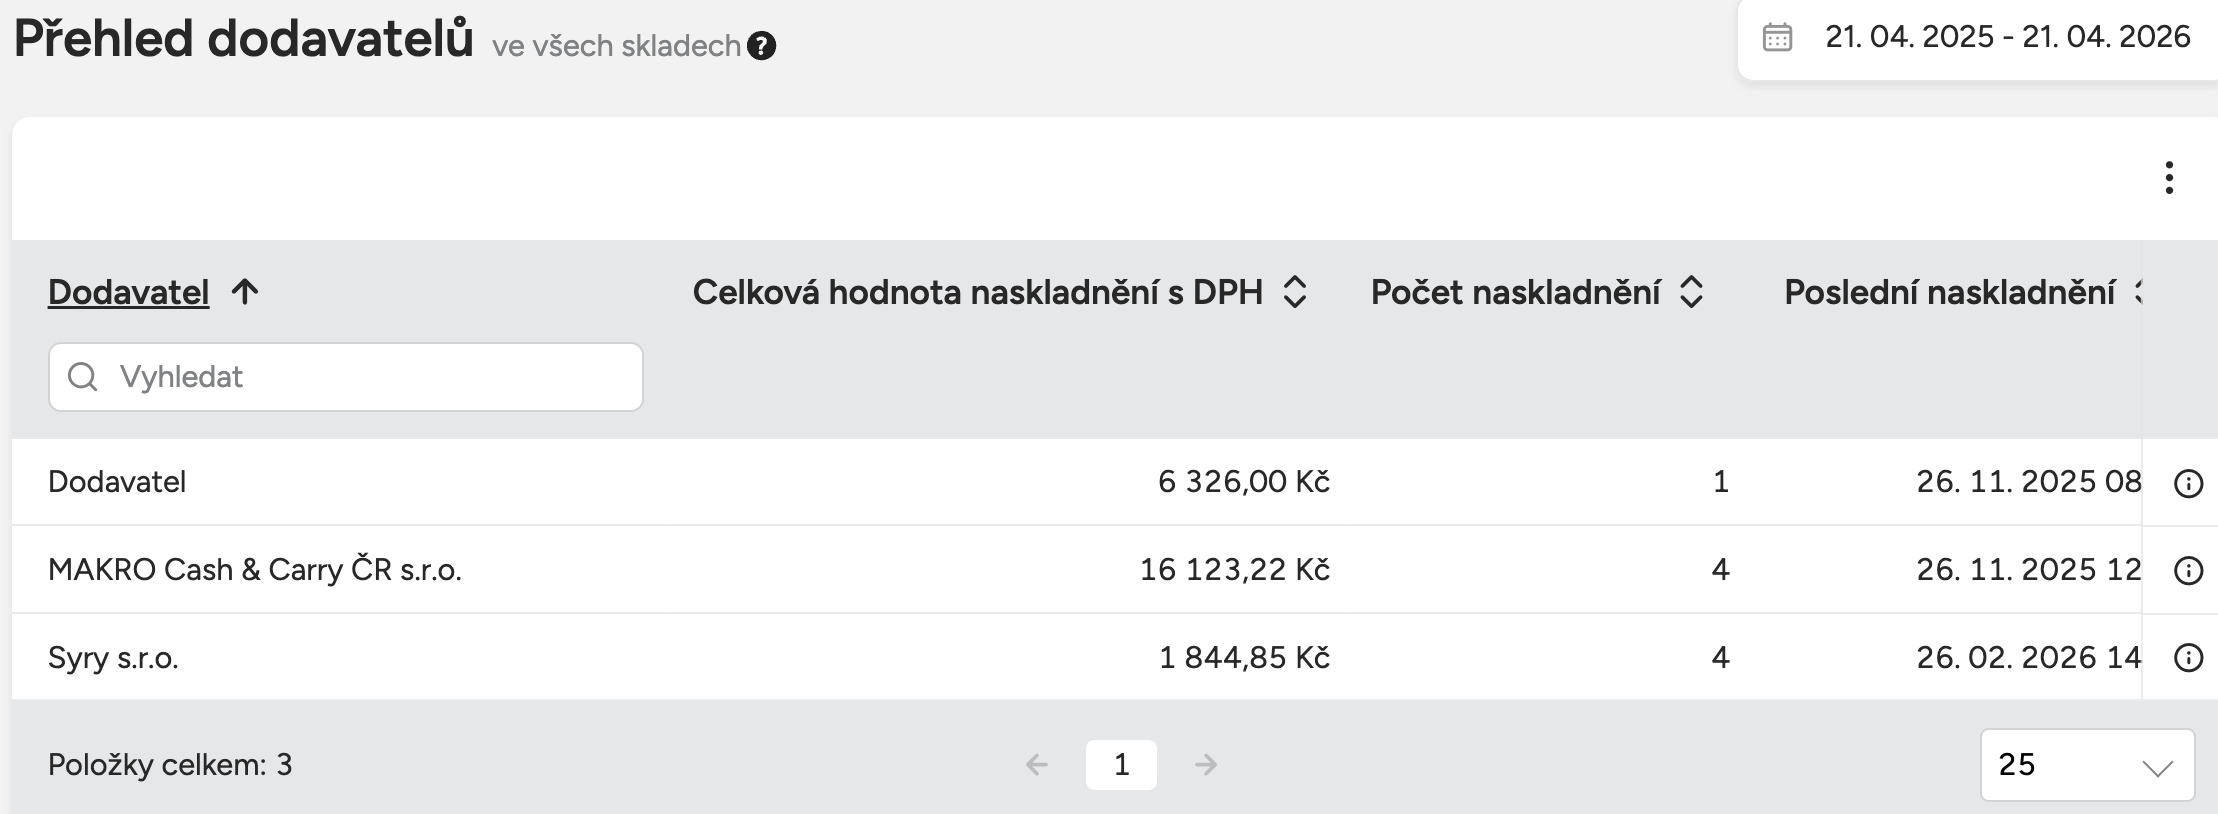Show info for Syry s.r.o.
Image resolution: width=2218 pixels, height=814 pixels.
pos(2188,658)
